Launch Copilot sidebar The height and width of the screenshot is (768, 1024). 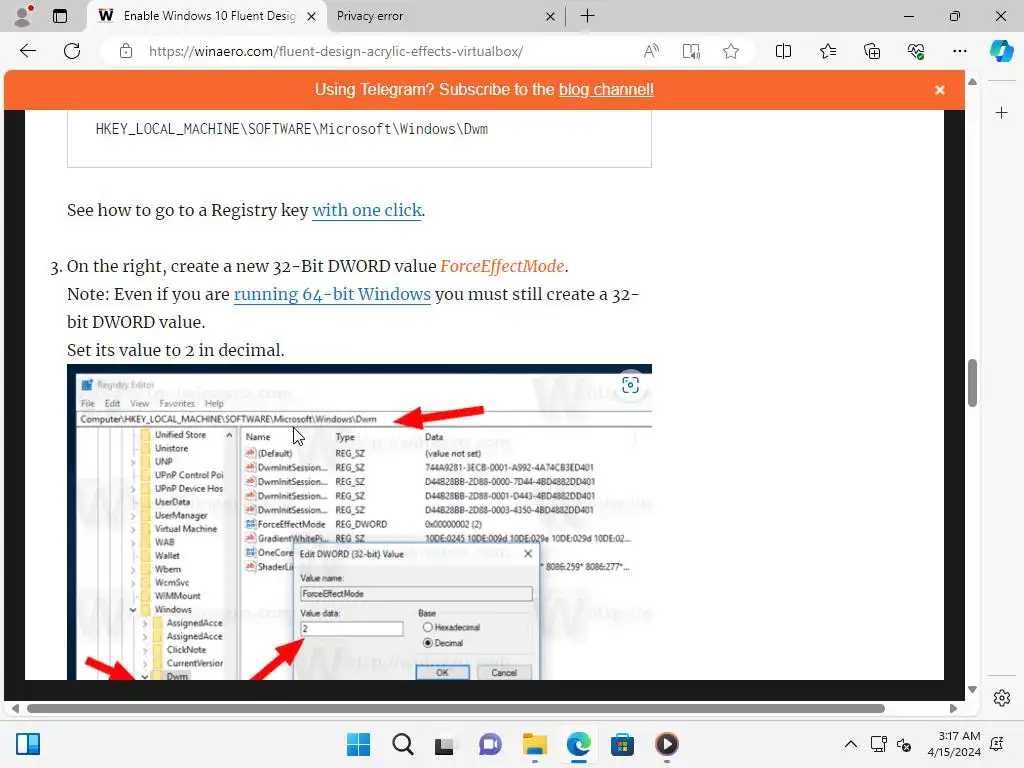coord(1001,51)
